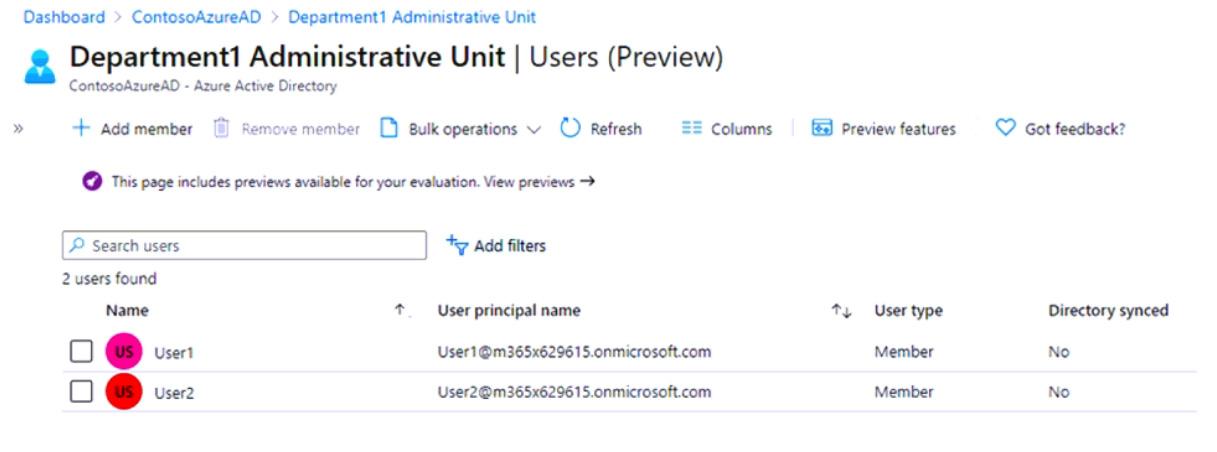1217x452 pixels.
Task: Go to Dashboard breadcrumb
Action: pos(64,17)
